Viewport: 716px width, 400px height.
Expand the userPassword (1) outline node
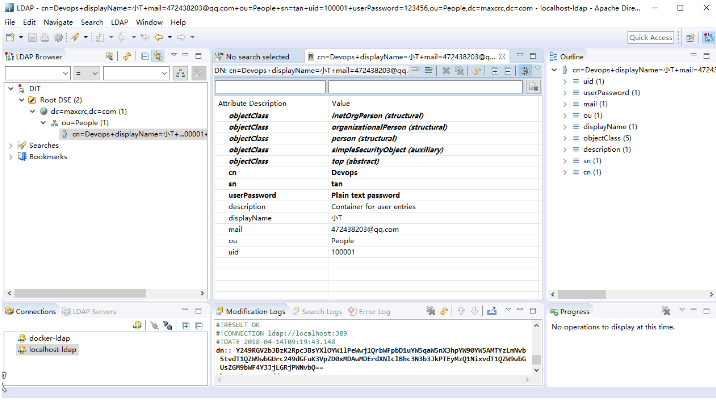coord(565,93)
